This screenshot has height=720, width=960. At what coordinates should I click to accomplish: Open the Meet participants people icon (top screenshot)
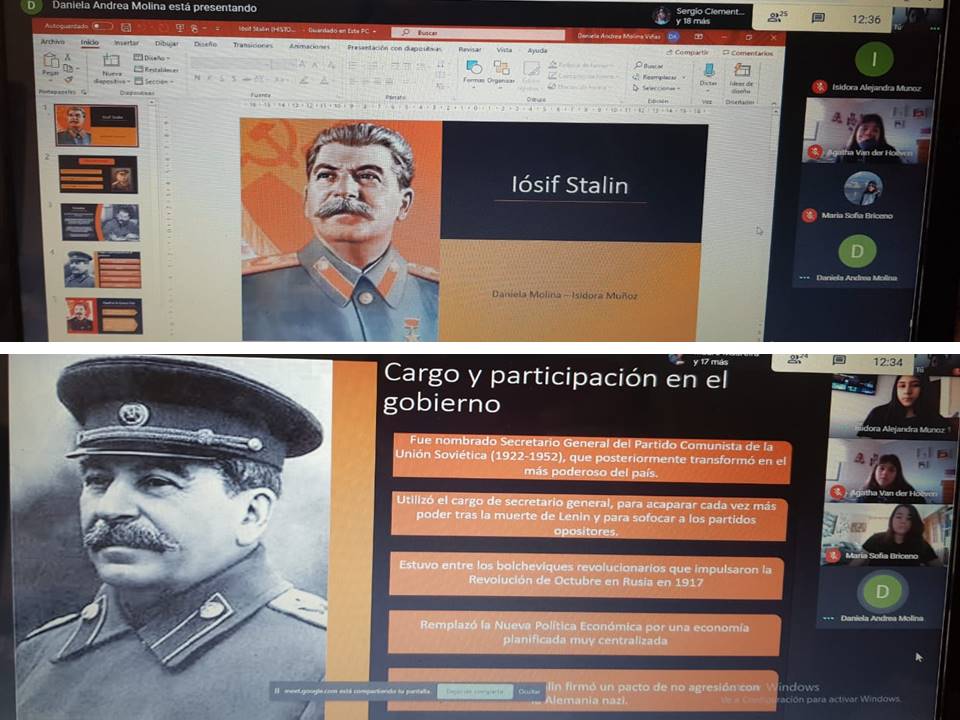point(778,17)
